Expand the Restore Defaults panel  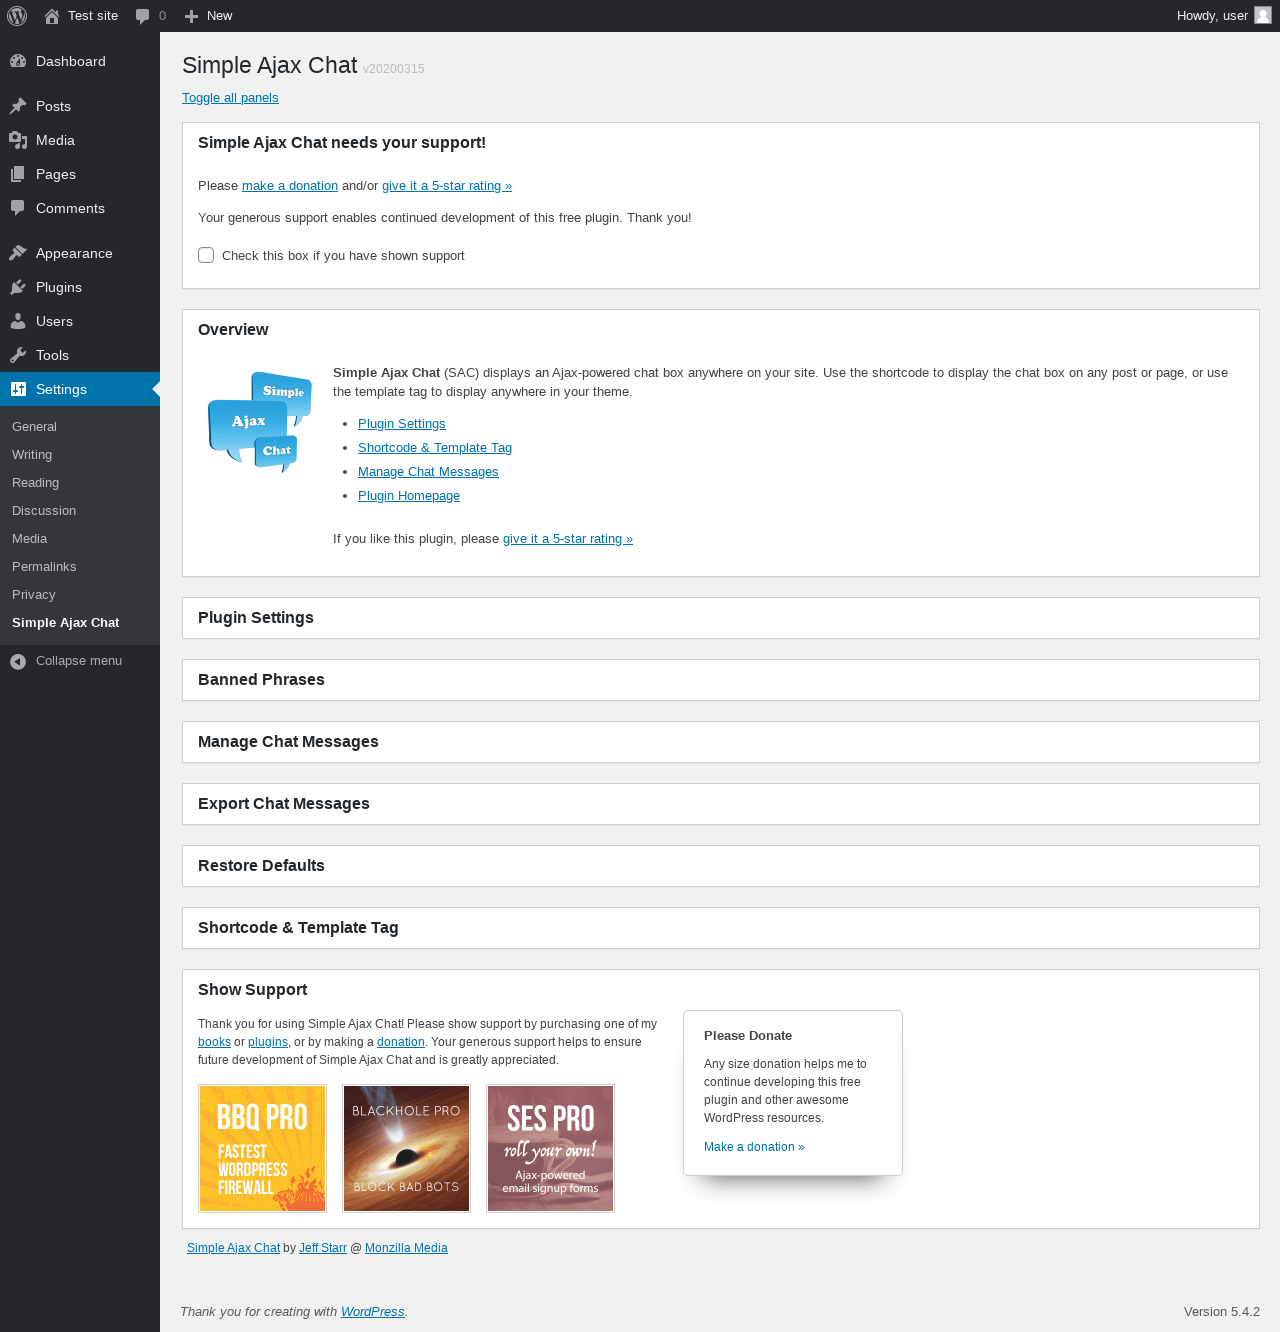pyautogui.click(x=720, y=866)
